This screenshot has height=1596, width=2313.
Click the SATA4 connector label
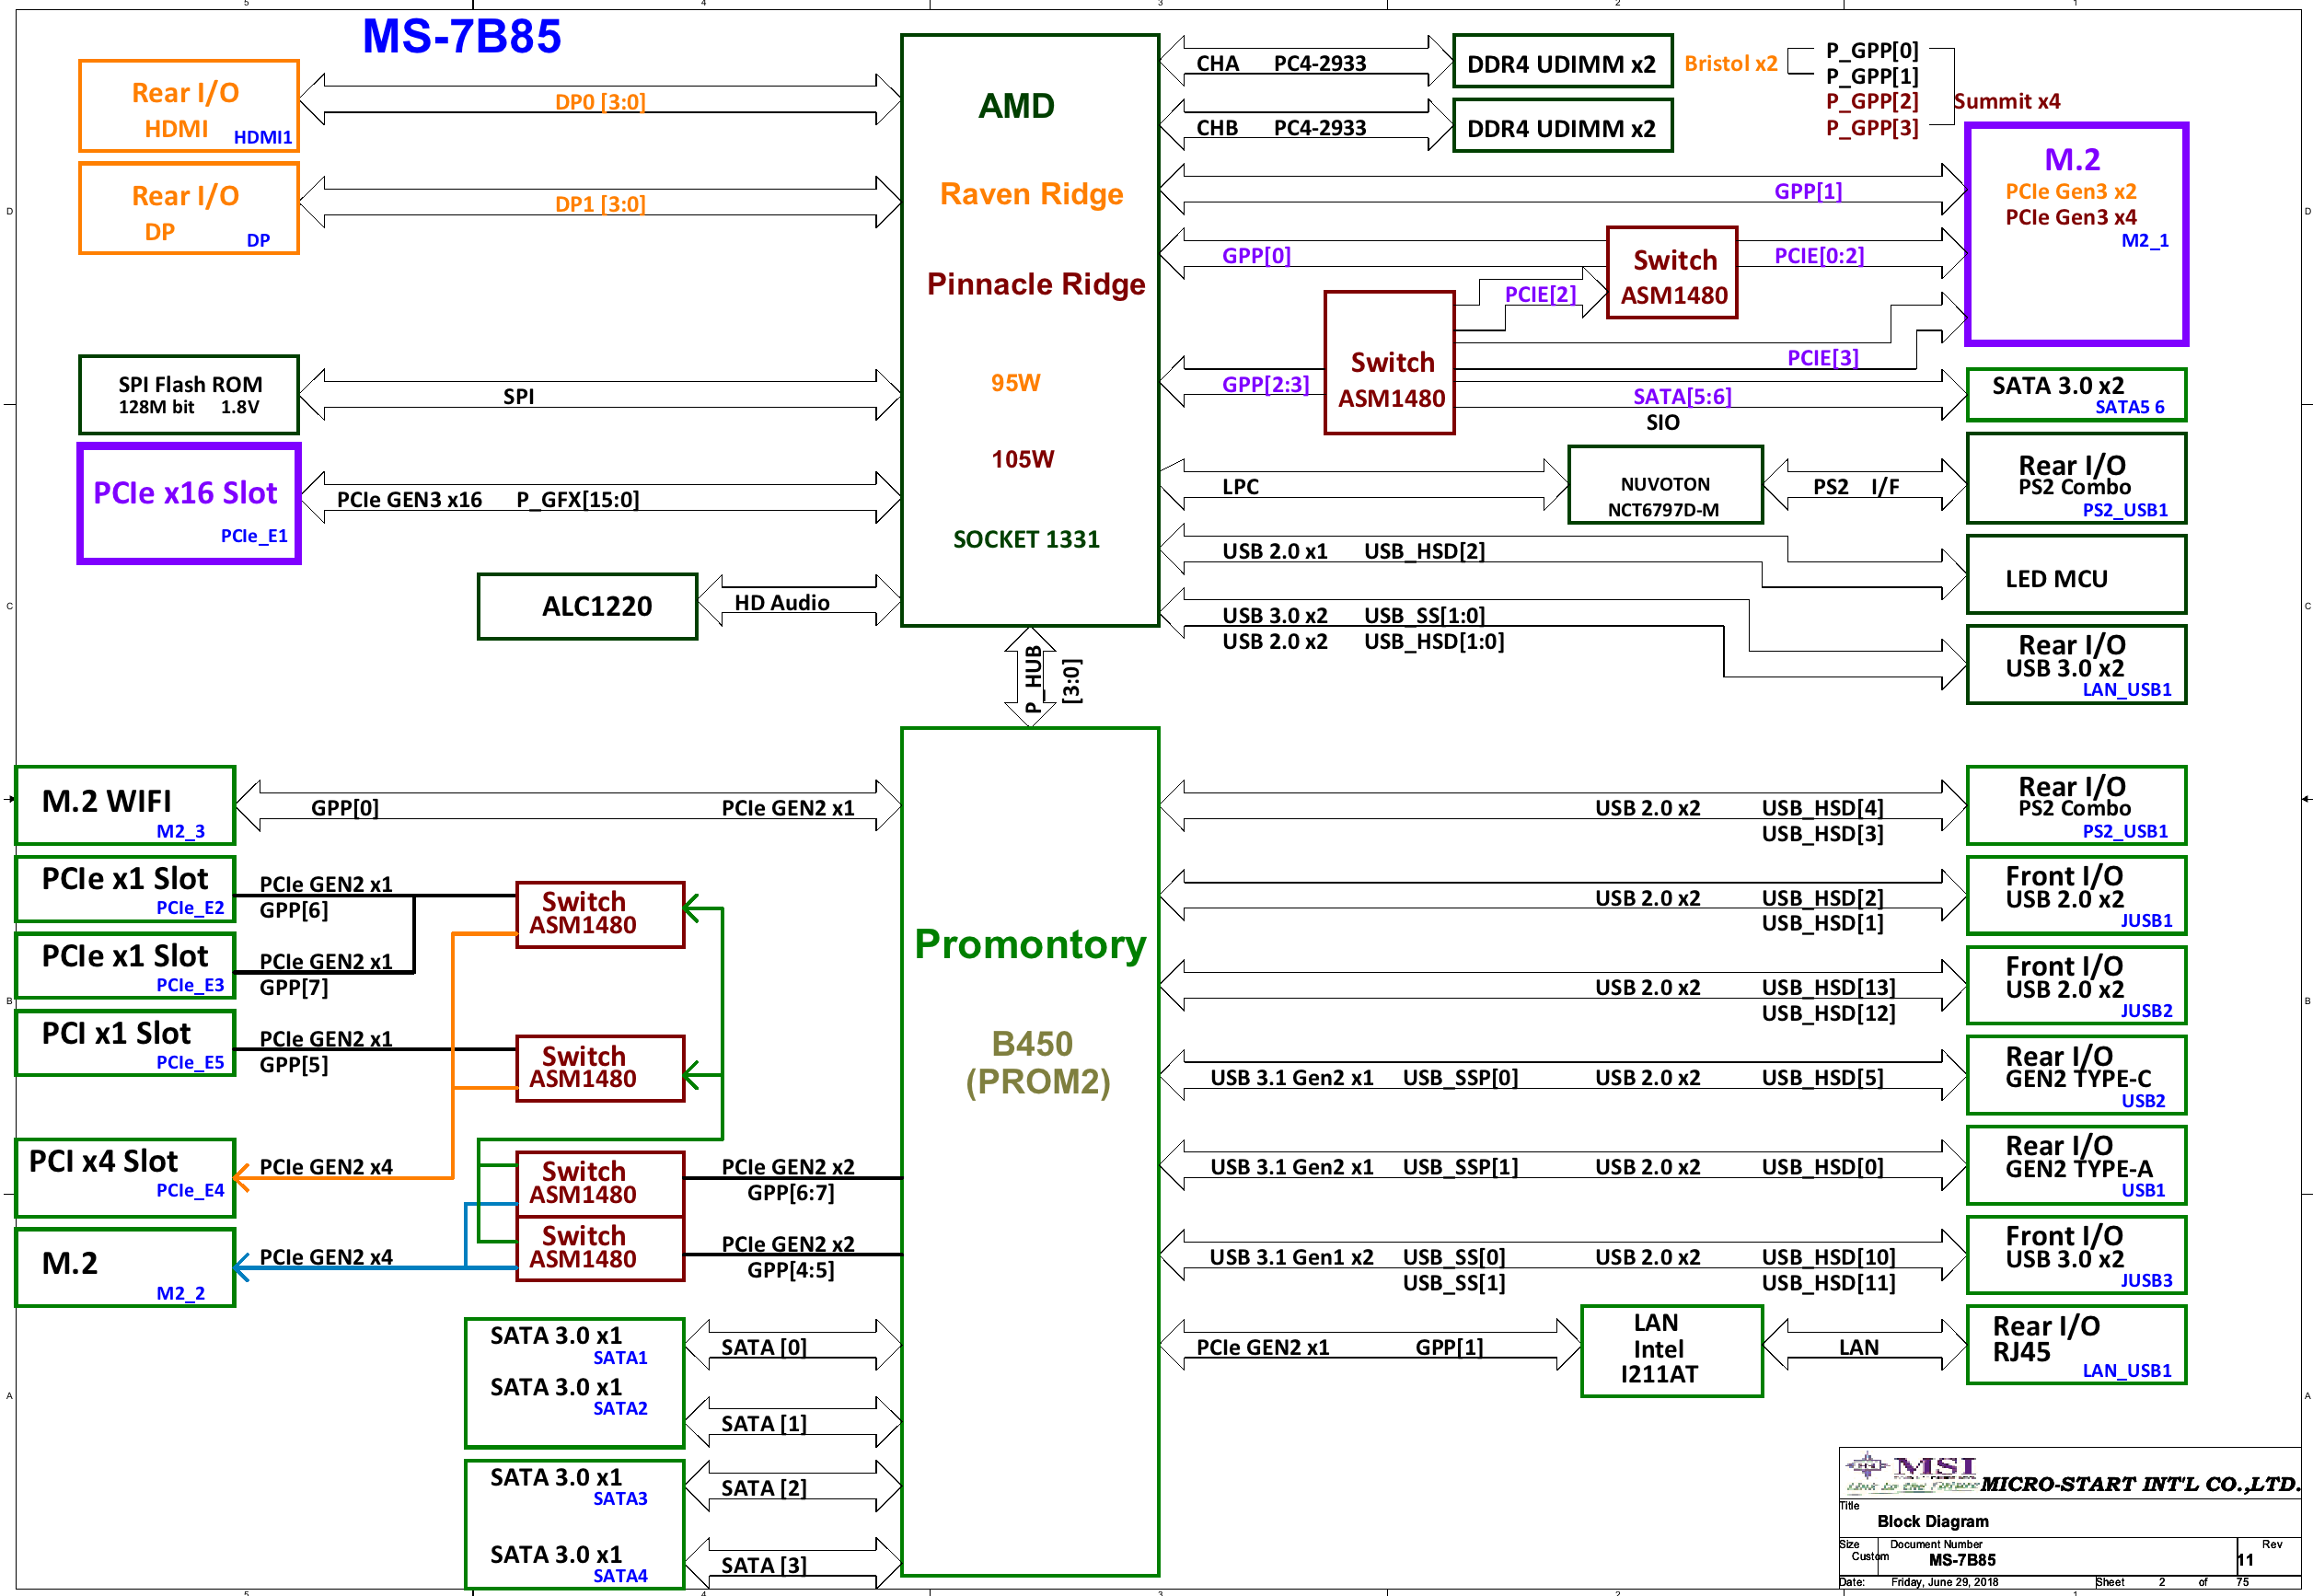point(620,1576)
